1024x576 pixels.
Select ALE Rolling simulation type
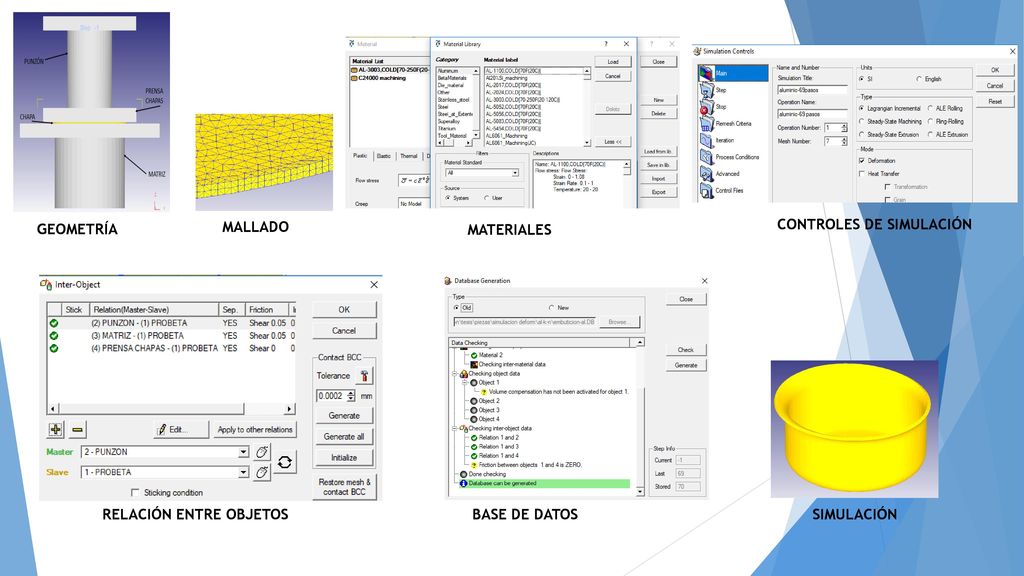coord(930,108)
